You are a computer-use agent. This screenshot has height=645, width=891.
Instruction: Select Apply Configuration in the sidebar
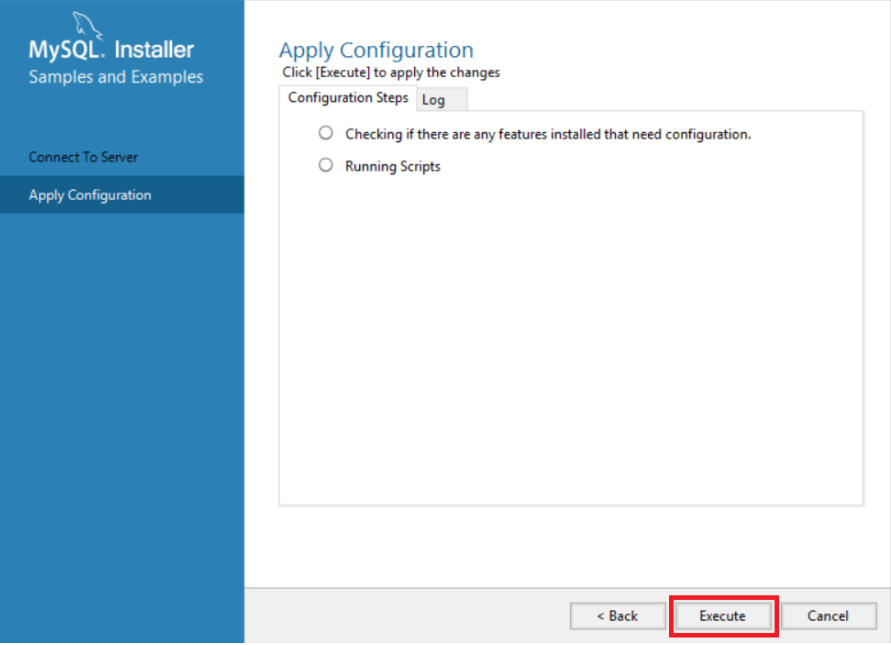(122, 195)
